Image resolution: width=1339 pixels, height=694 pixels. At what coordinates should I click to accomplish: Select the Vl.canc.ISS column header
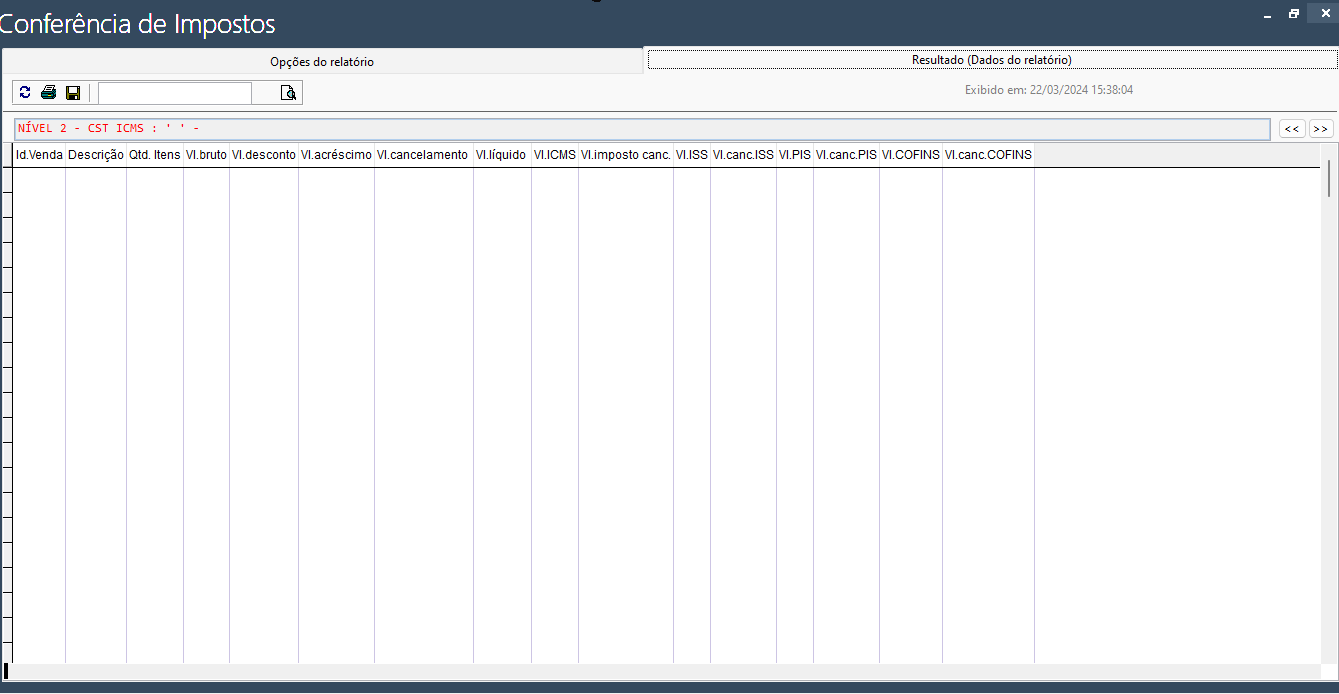click(x=743, y=155)
